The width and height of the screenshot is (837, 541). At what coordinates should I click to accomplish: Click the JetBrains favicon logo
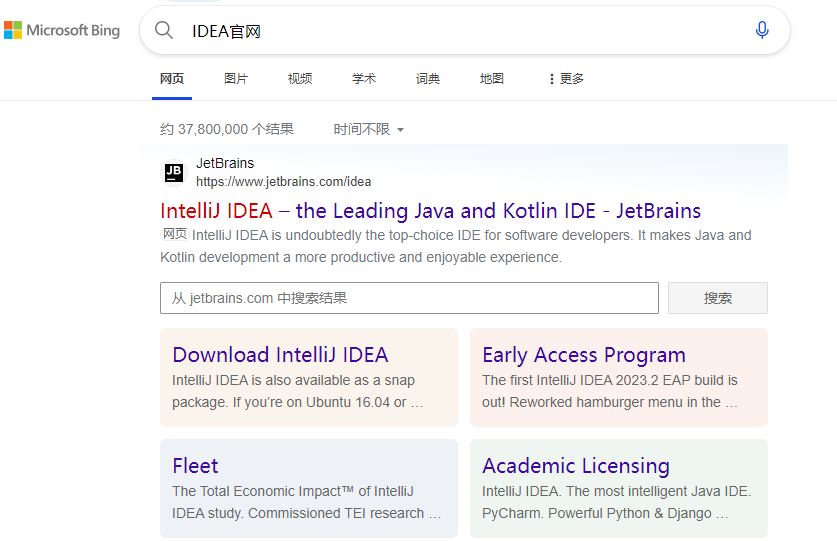pos(174,172)
